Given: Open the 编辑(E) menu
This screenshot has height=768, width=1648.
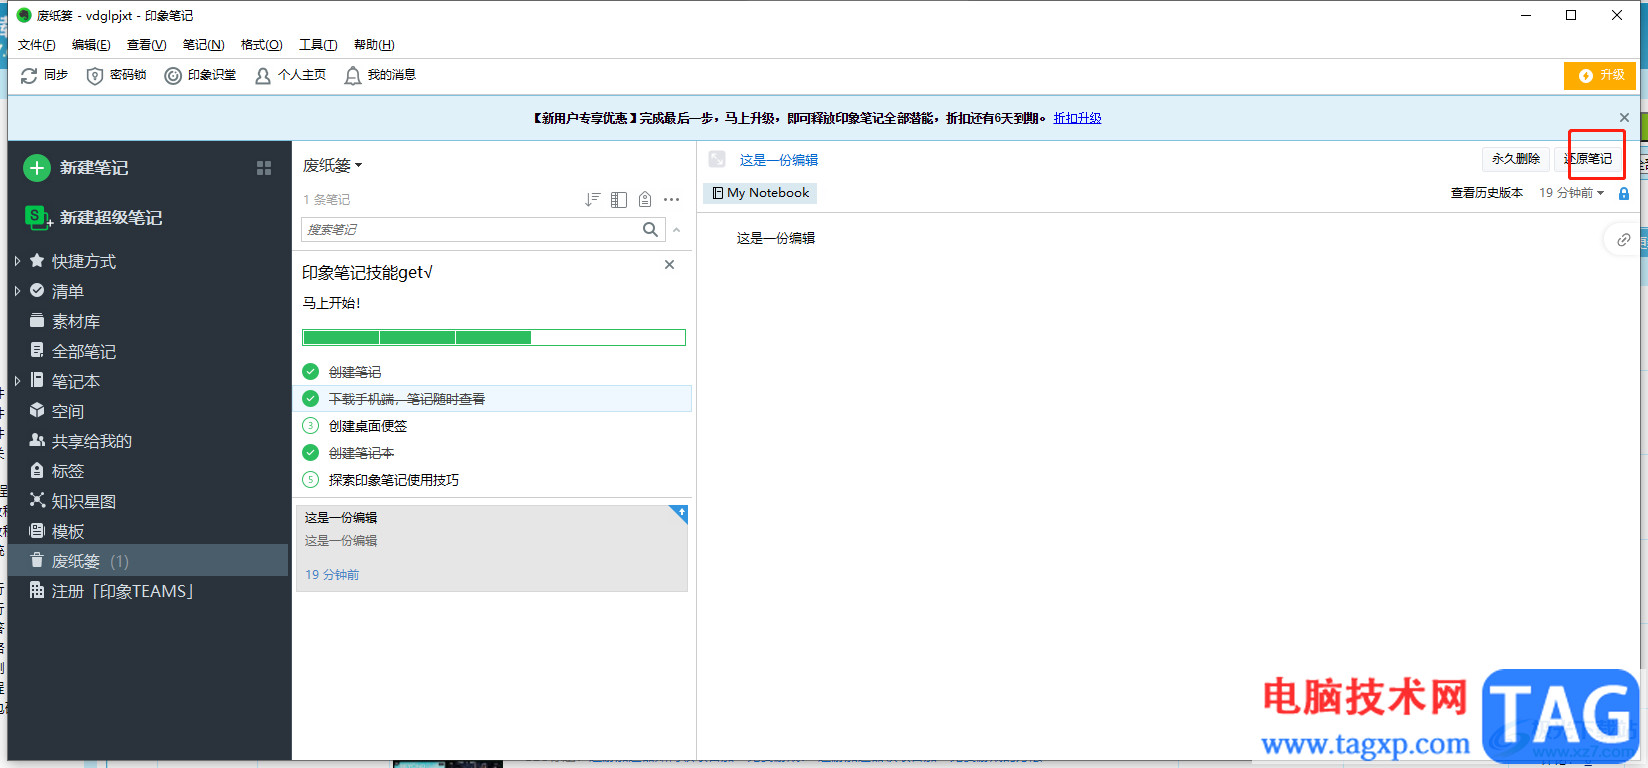Looking at the screenshot, I should tap(92, 45).
